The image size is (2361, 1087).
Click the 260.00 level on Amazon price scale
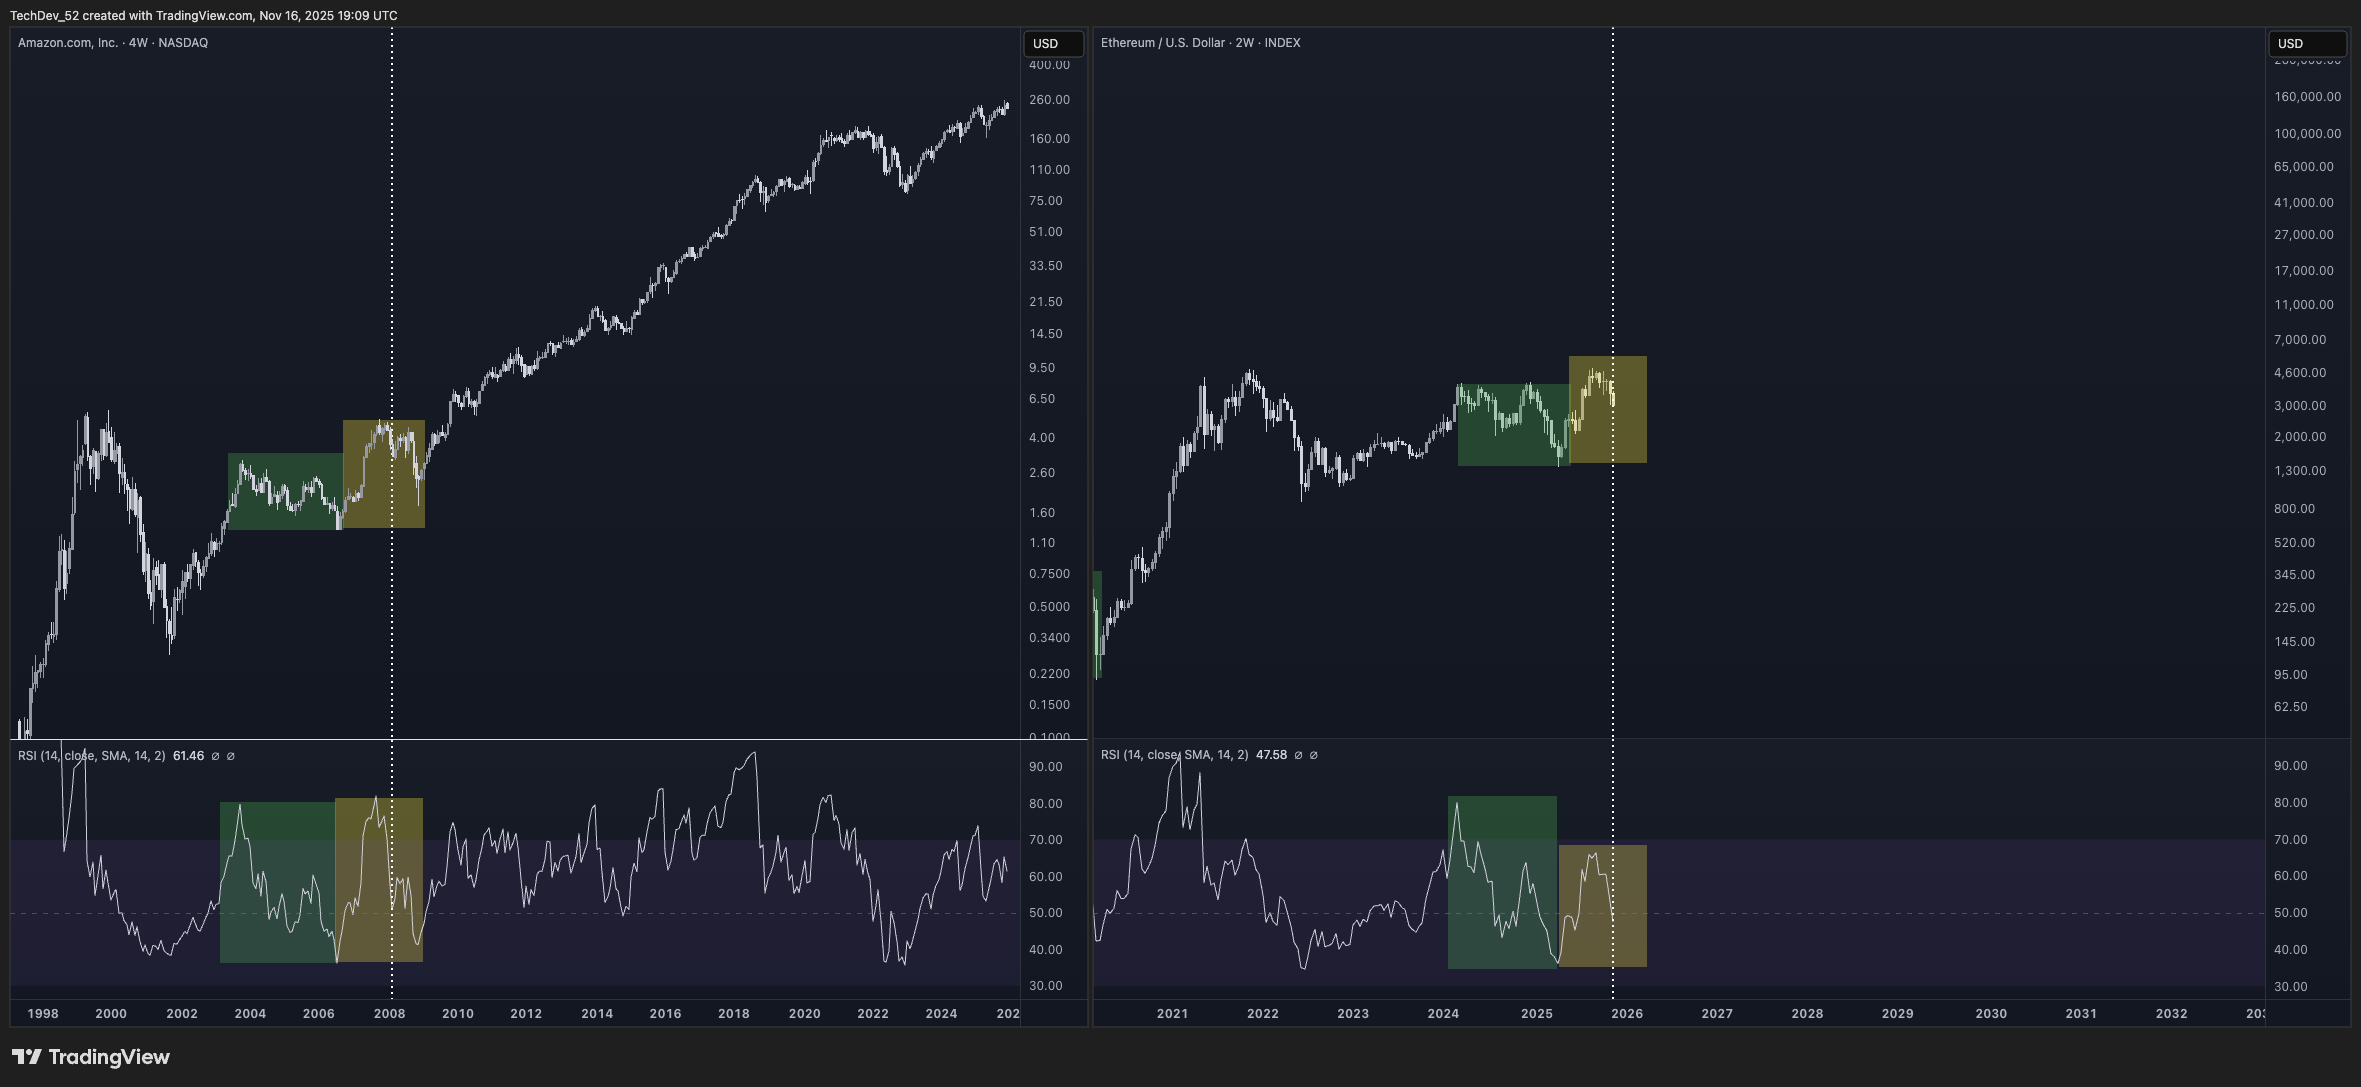point(1049,100)
